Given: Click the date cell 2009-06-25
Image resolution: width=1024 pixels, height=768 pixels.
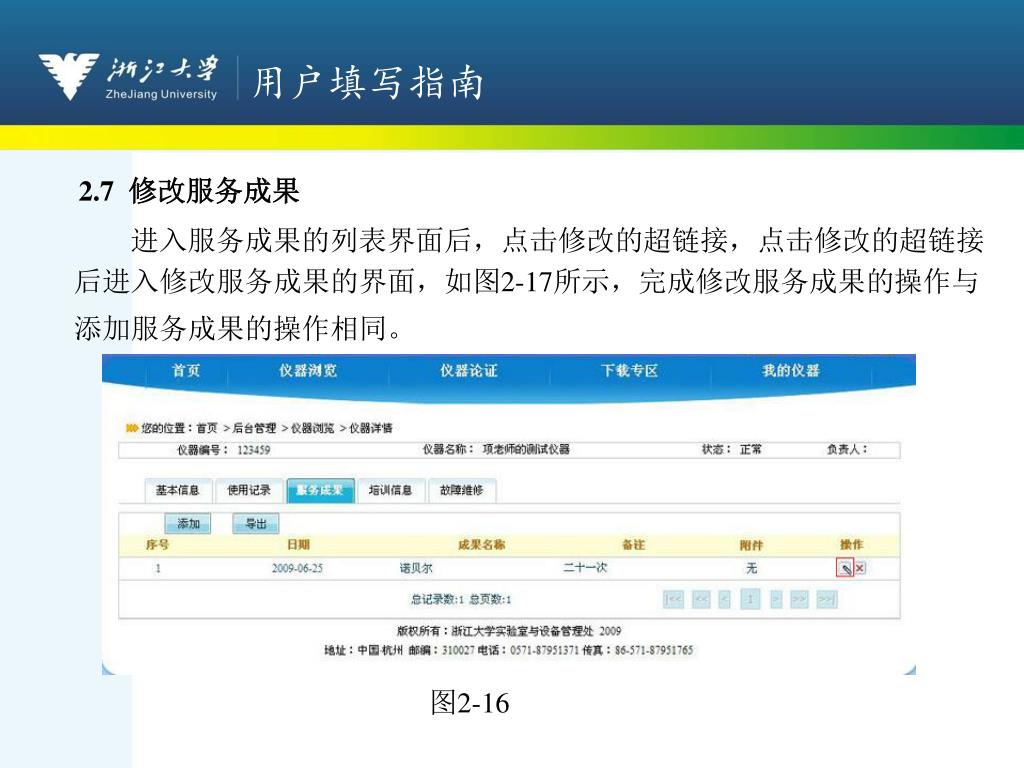Looking at the screenshot, I should click(297, 568).
